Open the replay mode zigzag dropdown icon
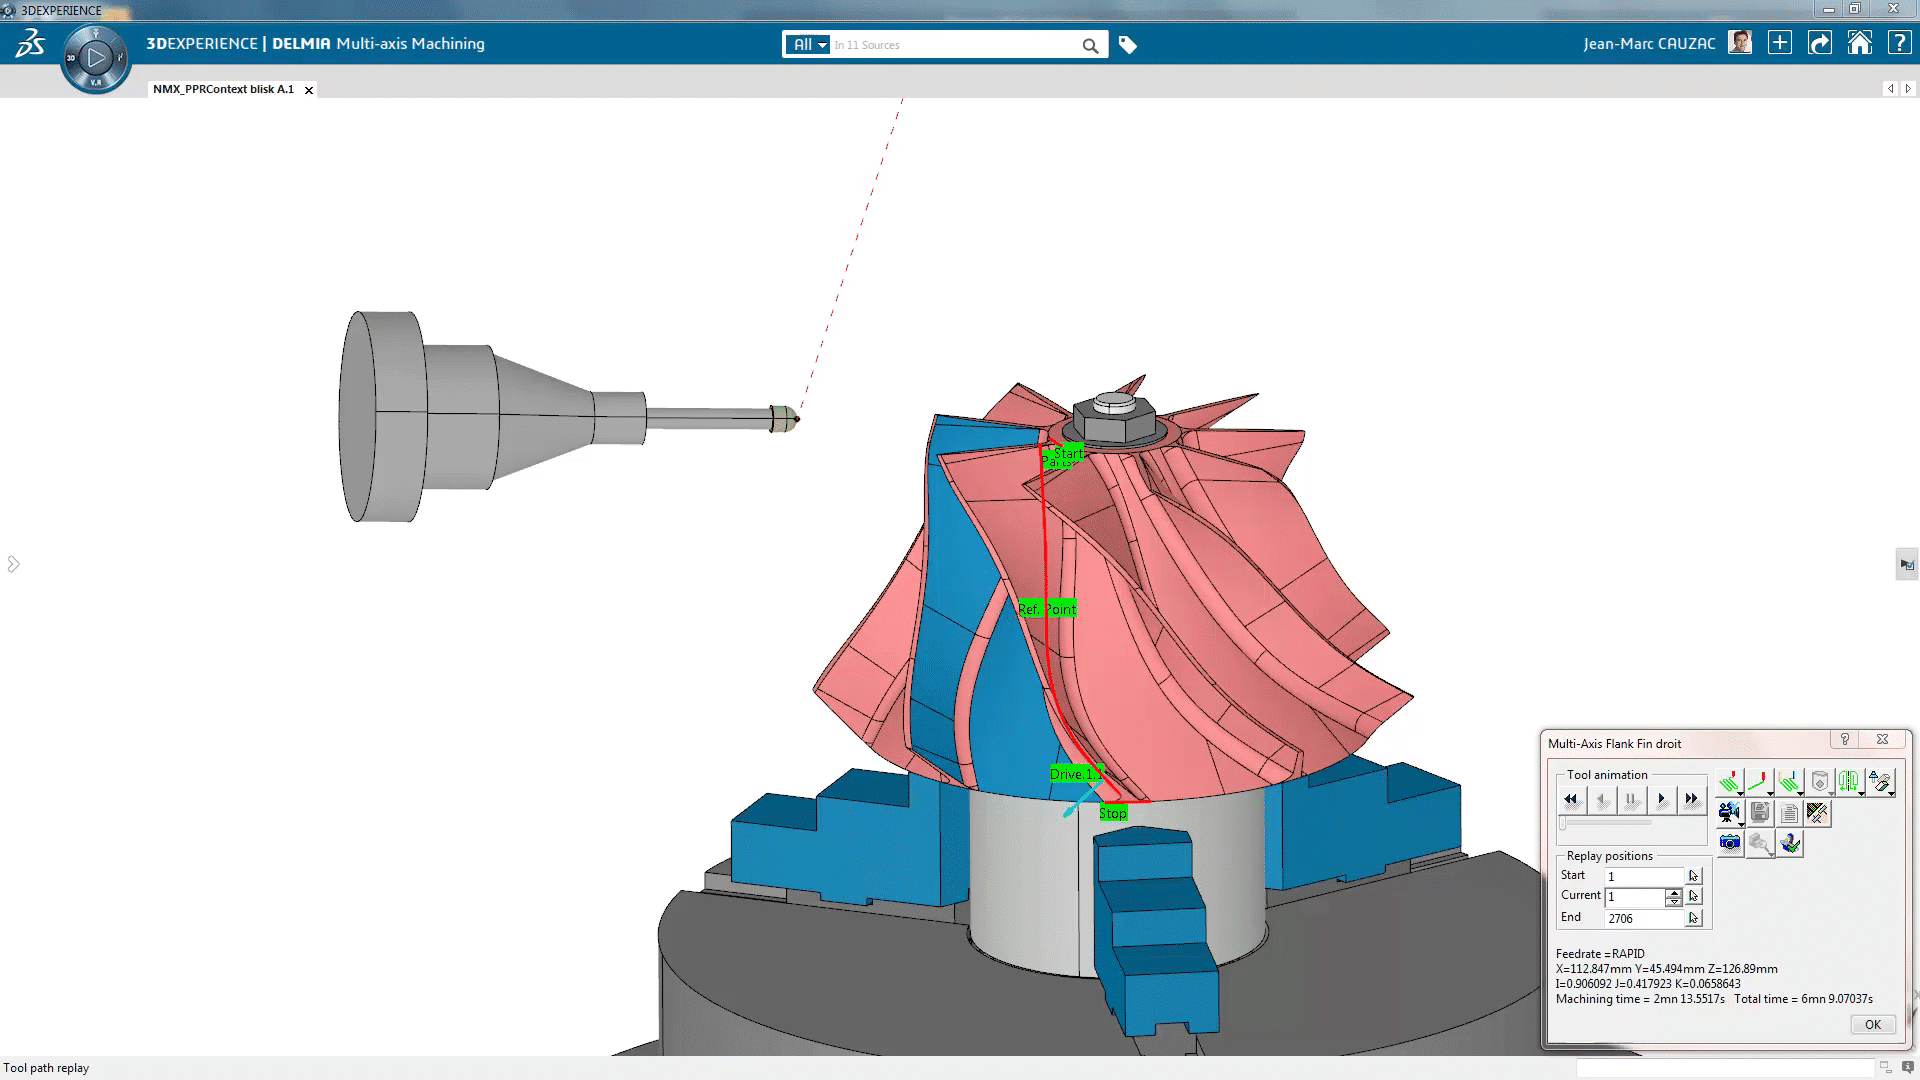Image resolution: width=1920 pixels, height=1080 pixels. tap(1730, 783)
